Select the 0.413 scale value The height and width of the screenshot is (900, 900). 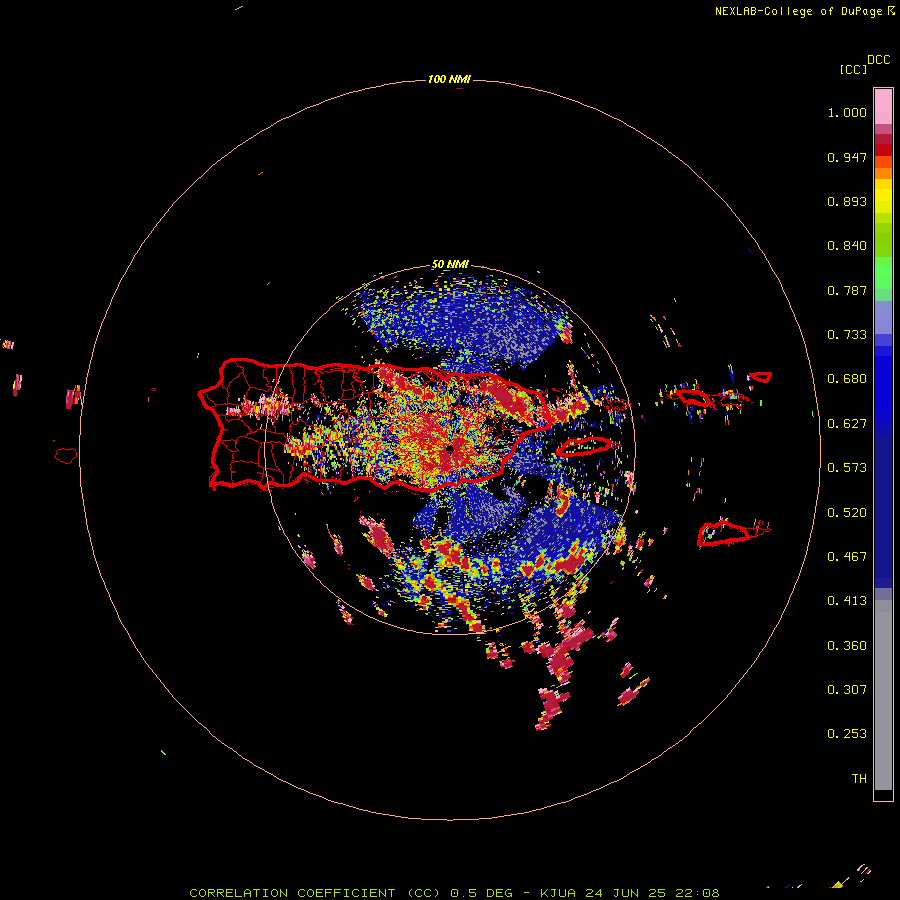pyautogui.click(x=847, y=601)
